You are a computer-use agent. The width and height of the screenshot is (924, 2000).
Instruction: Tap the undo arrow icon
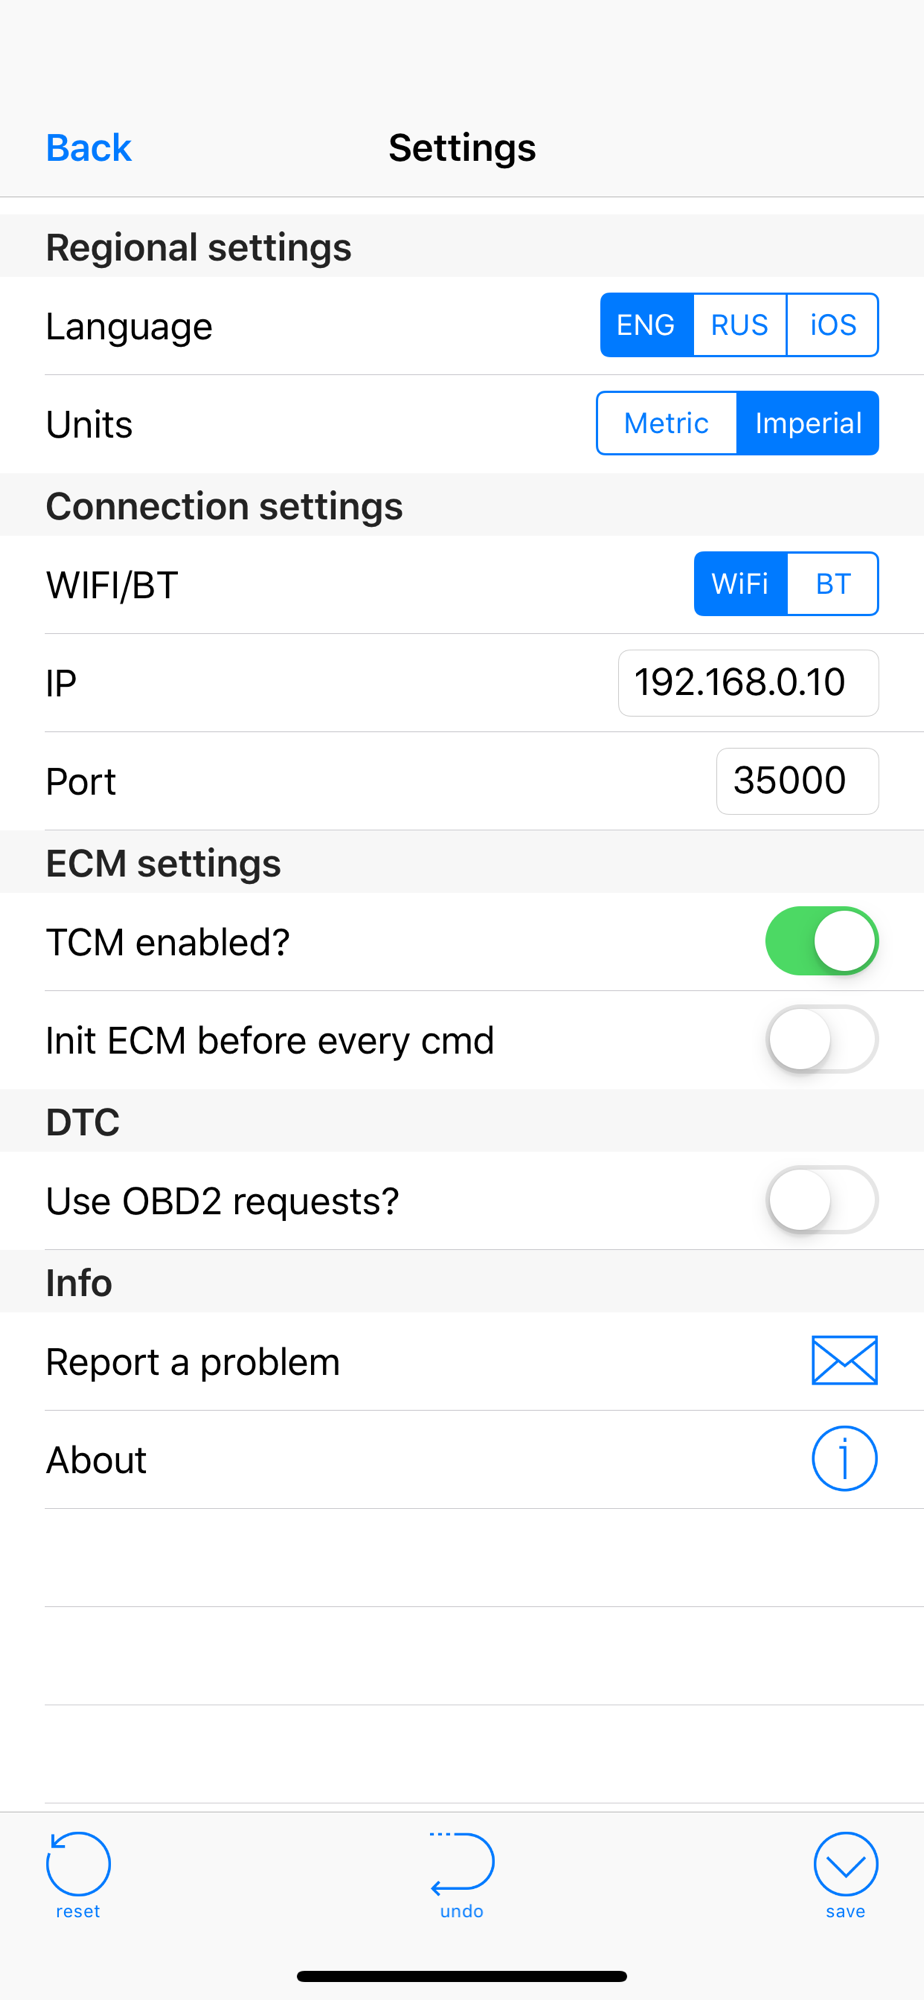pos(462,1863)
